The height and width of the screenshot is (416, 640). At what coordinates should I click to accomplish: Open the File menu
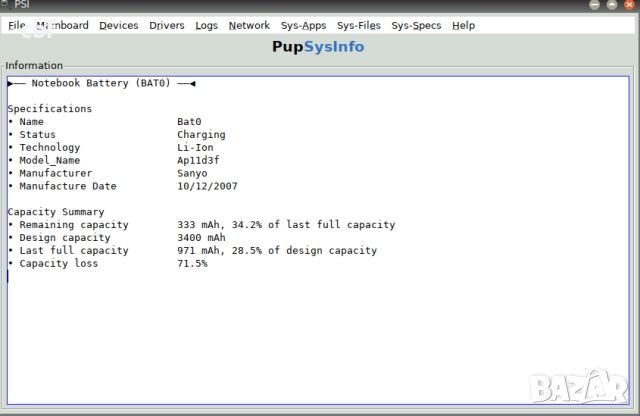[17, 25]
